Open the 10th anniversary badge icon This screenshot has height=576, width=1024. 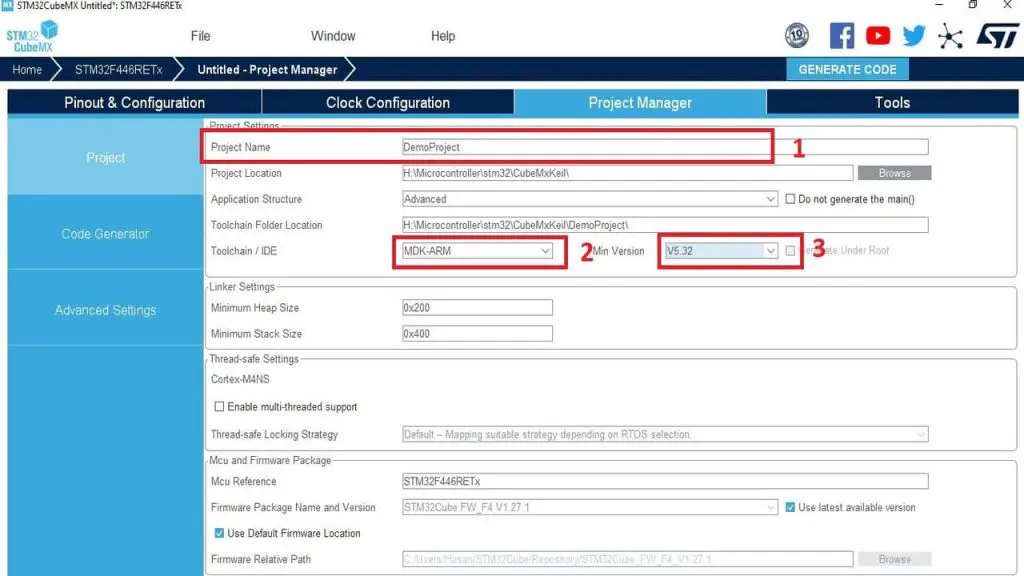(x=796, y=35)
